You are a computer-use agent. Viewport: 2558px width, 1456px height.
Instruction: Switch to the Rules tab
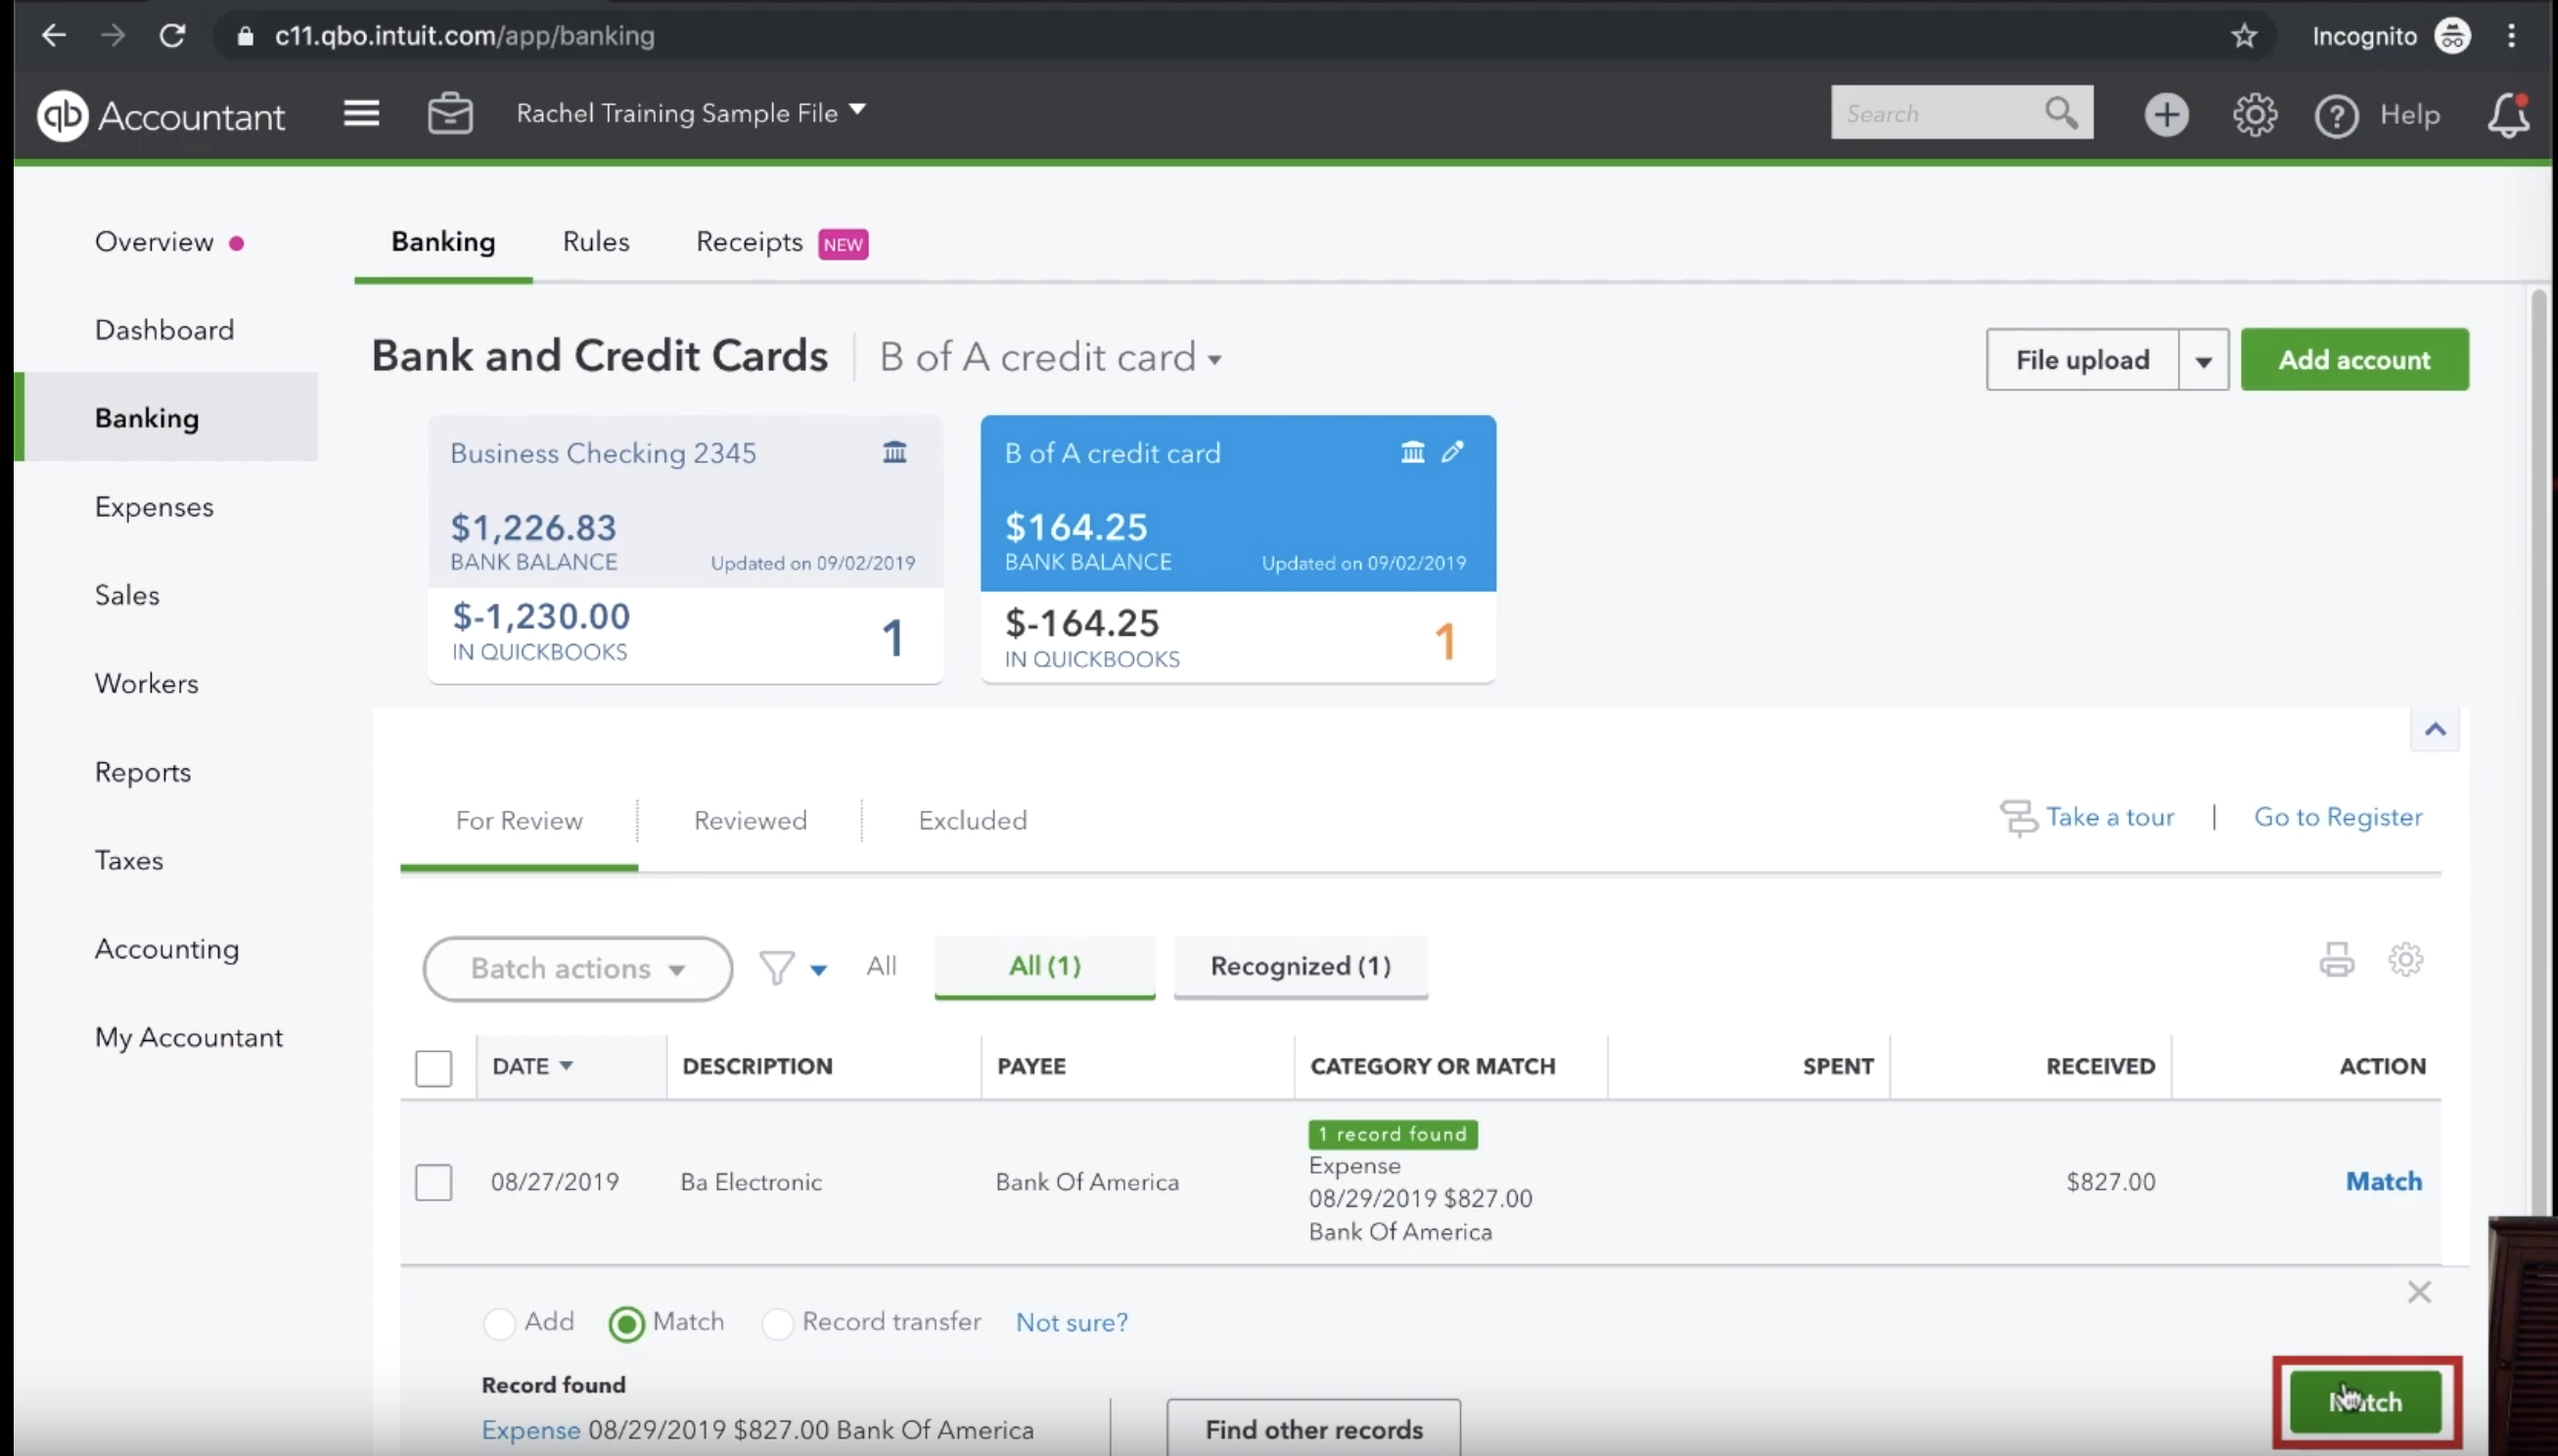coord(596,242)
